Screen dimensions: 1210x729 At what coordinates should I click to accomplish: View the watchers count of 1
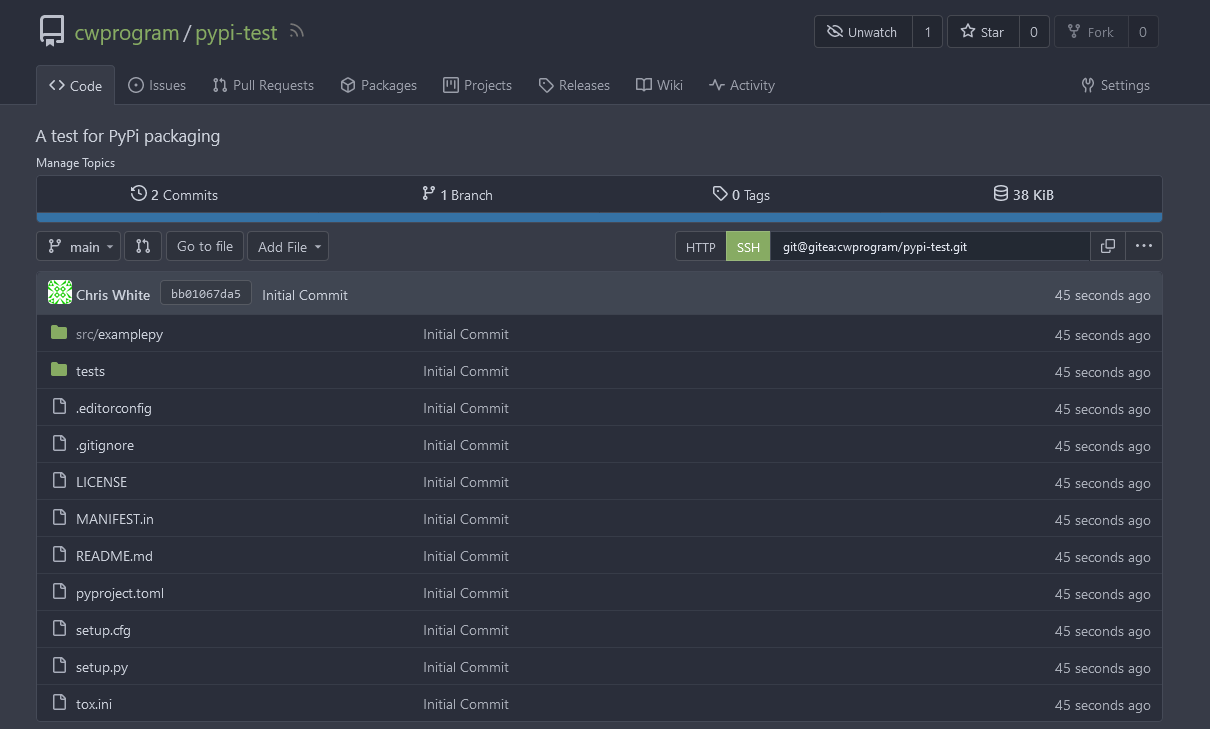927,32
